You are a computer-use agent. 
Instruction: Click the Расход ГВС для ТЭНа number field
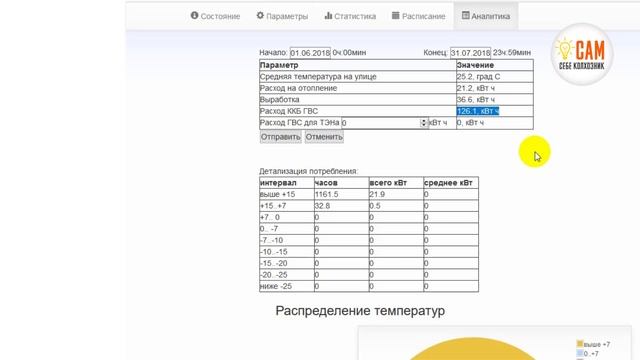pyautogui.click(x=384, y=123)
